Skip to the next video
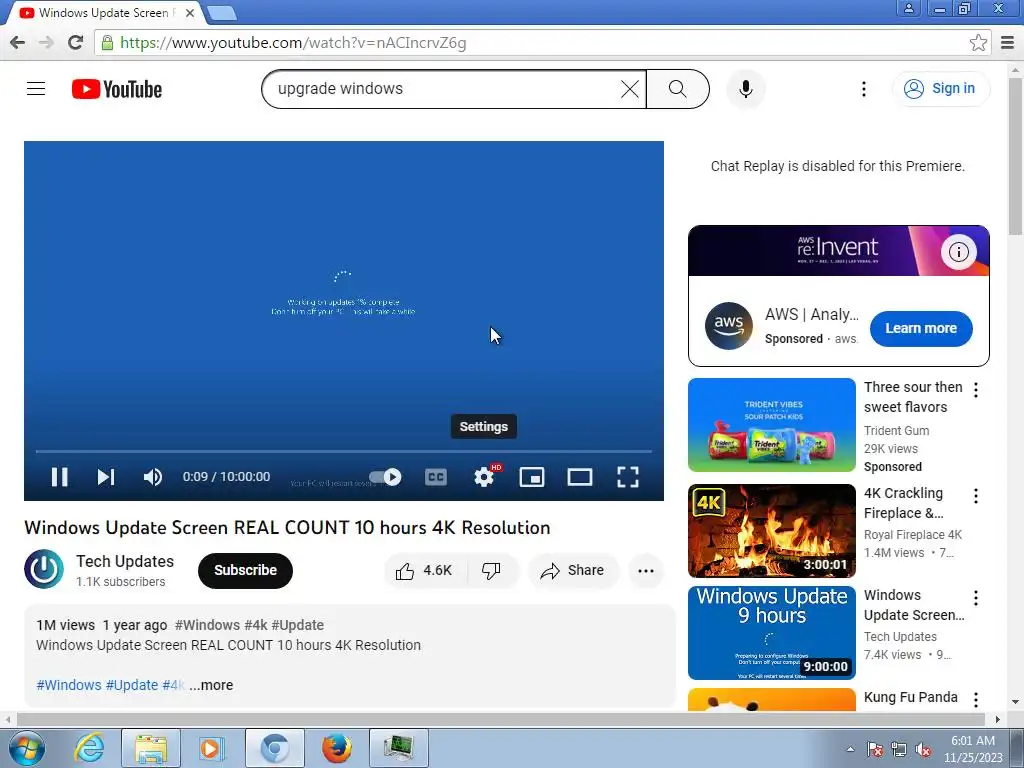 click(106, 477)
